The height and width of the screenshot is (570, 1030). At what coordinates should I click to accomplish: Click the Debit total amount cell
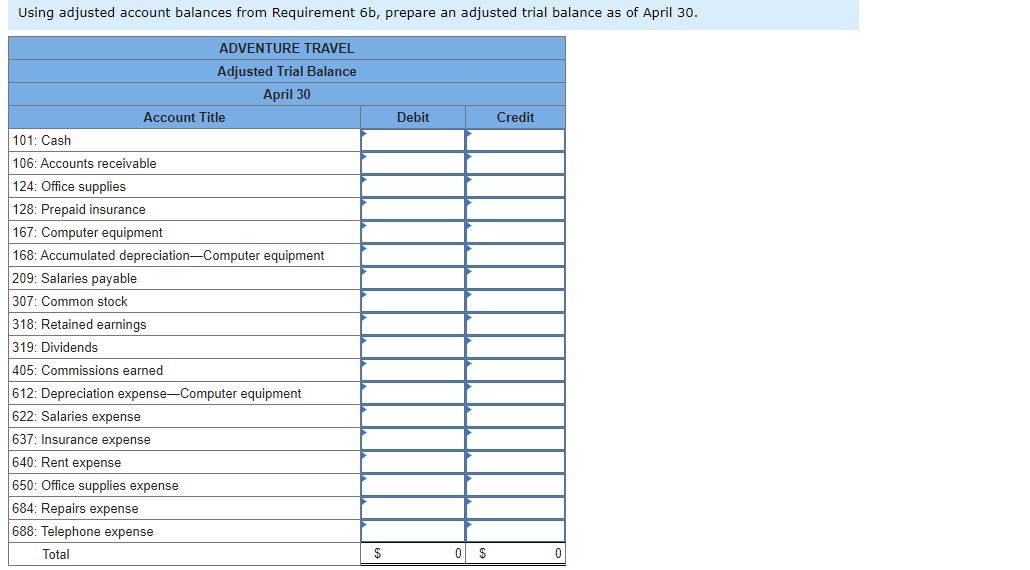pyautogui.click(x=413, y=554)
